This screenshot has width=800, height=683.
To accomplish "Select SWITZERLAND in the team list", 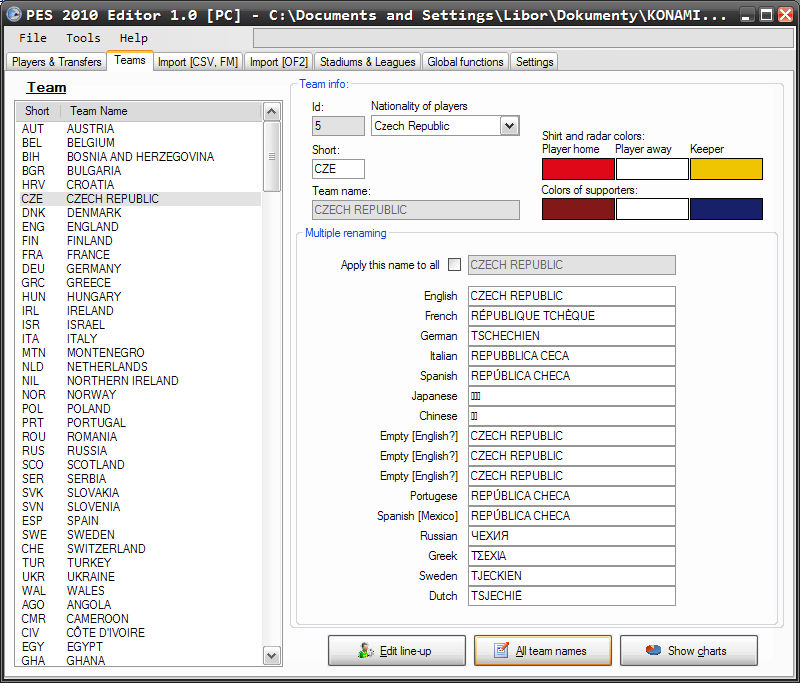I will pyautogui.click(x=140, y=549).
